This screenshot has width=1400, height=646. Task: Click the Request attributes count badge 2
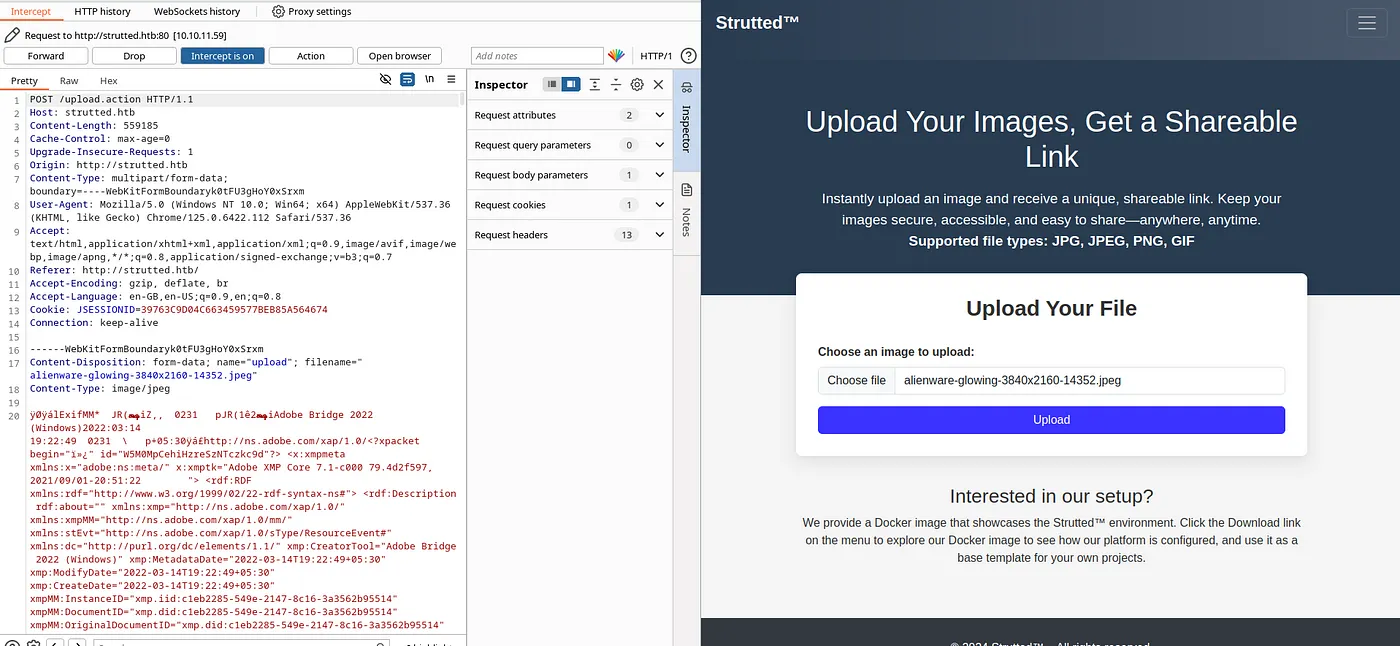coord(628,115)
